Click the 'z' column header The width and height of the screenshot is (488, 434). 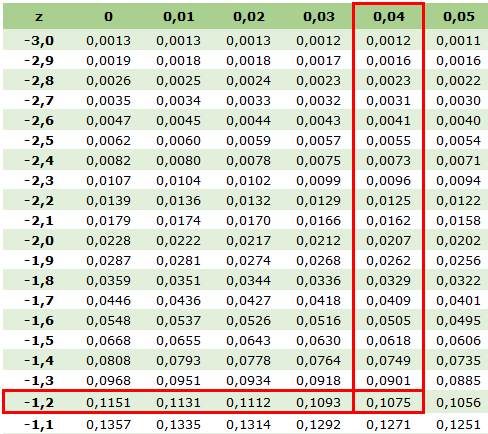(39, 17)
